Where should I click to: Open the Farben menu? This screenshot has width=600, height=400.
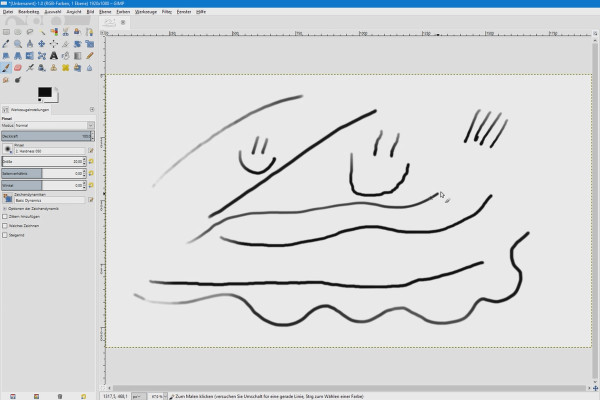pyautogui.click(x=123, y=12)
